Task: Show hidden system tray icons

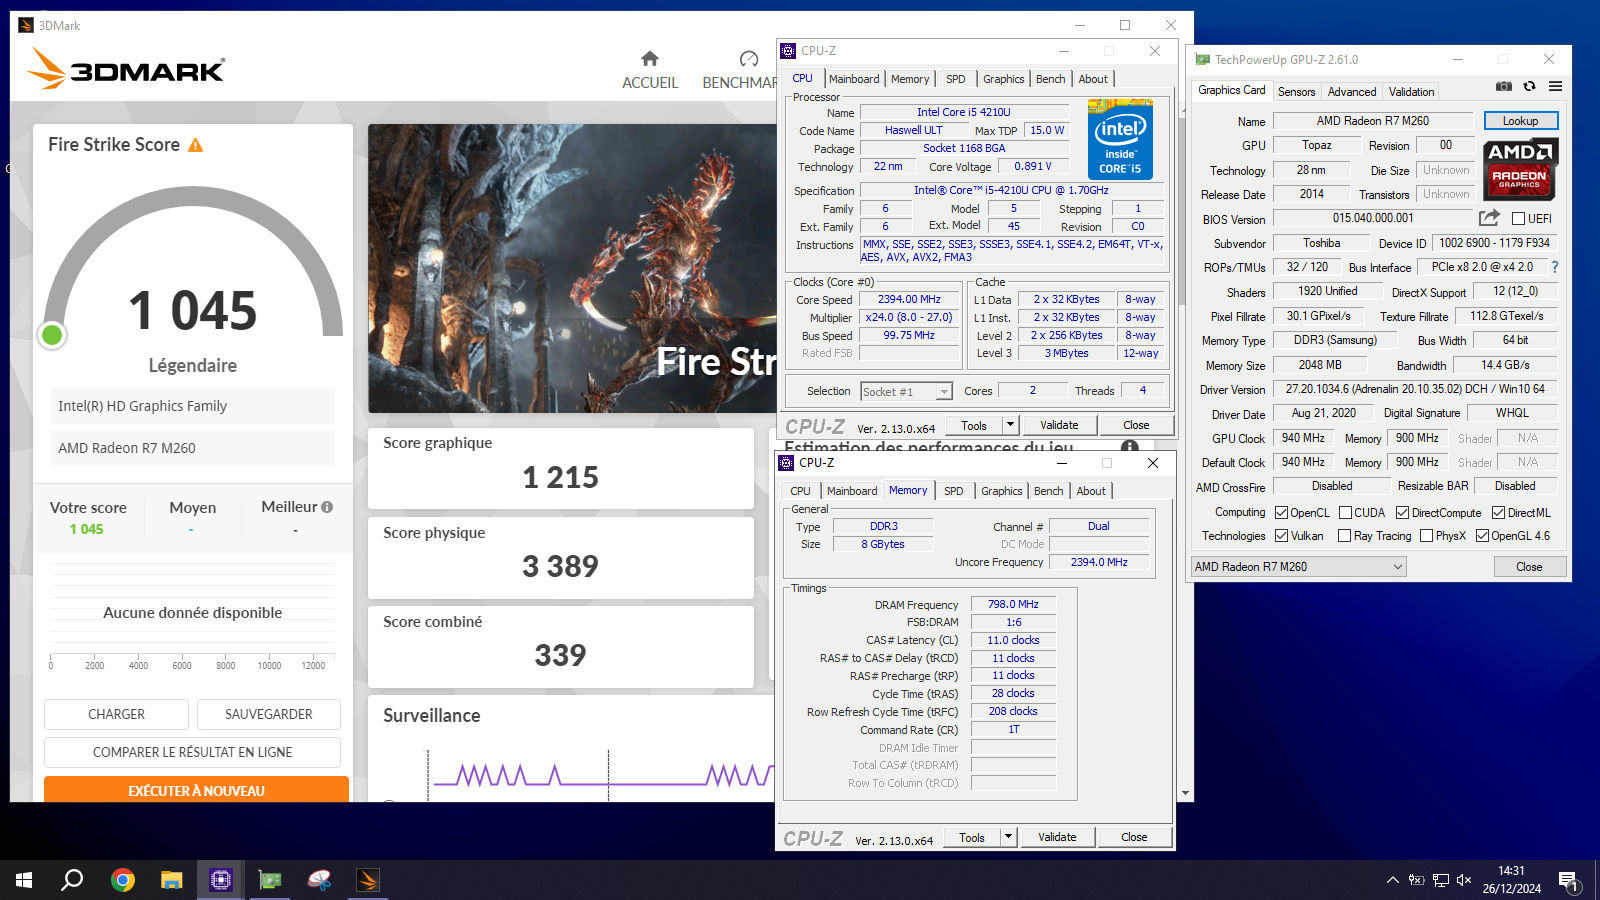Action: tap(1392, 880)
